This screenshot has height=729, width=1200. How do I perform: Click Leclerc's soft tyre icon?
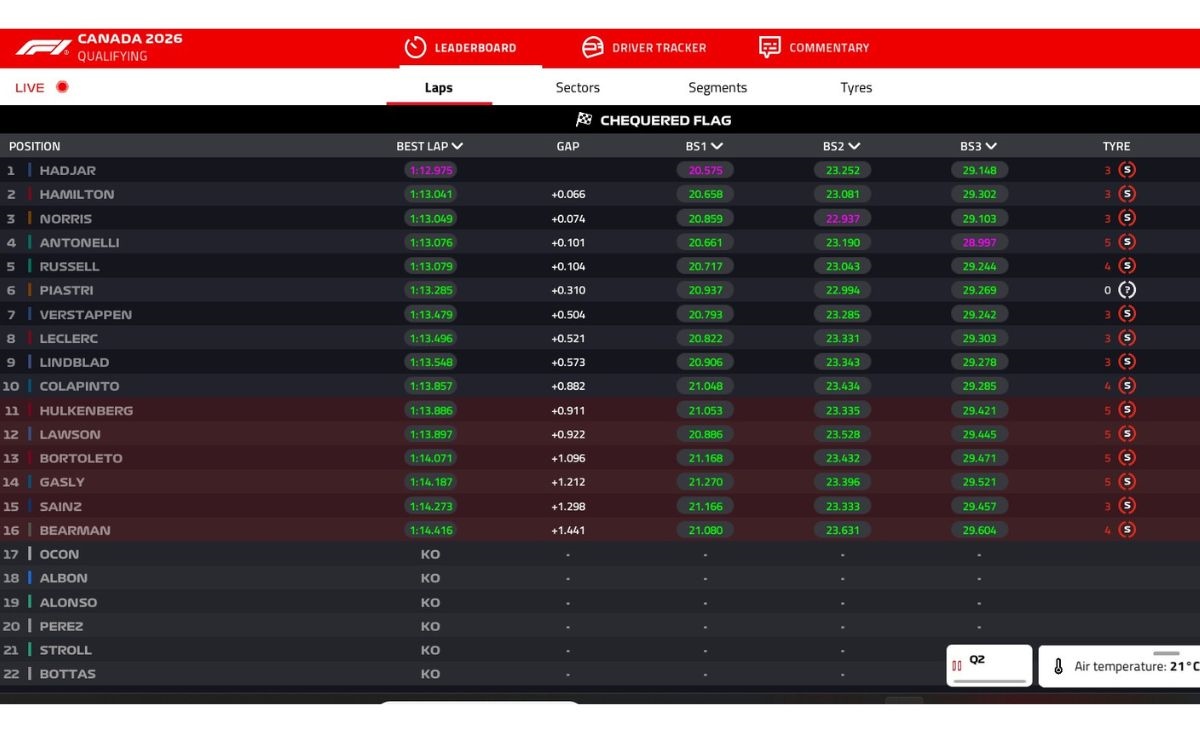1127,338
